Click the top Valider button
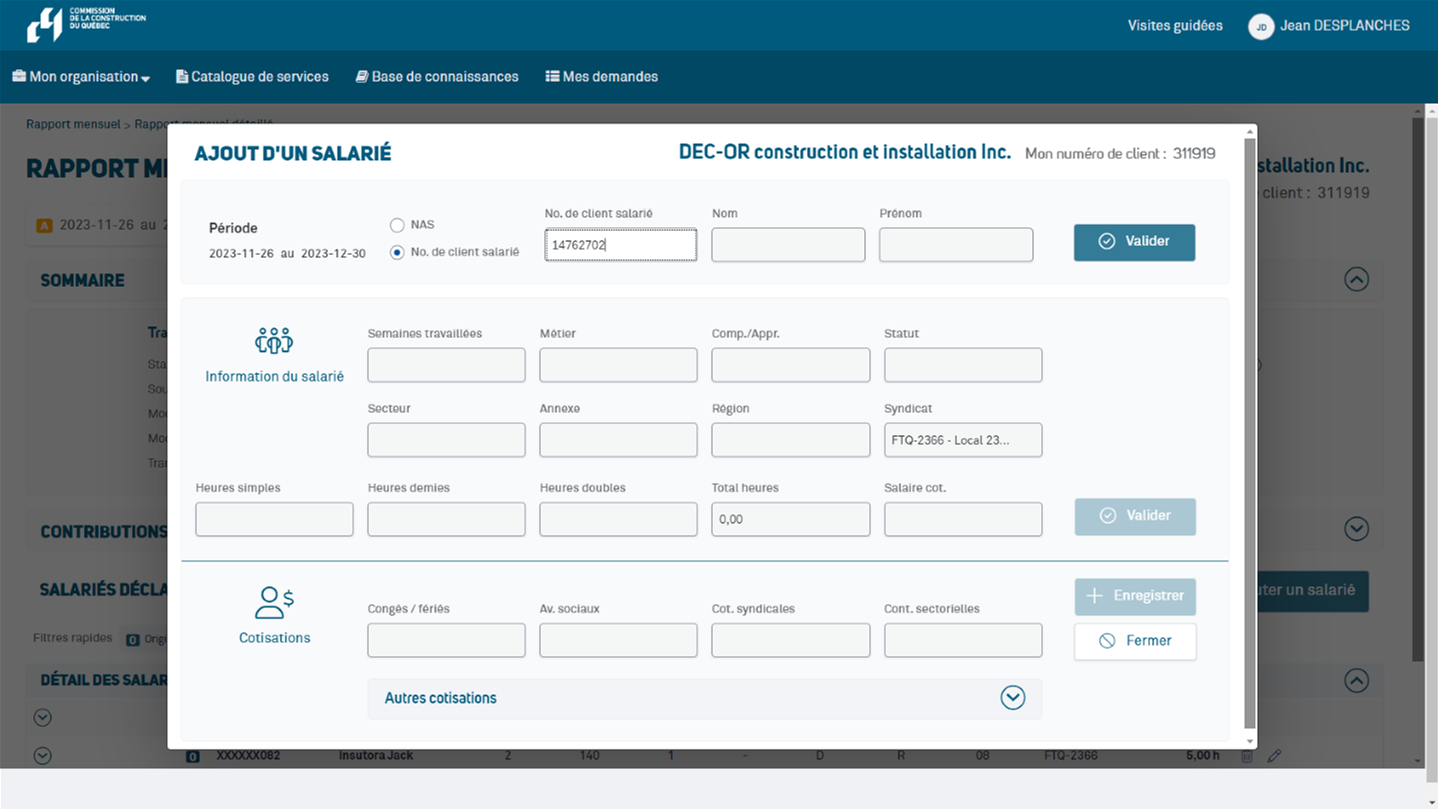The height and width of the screenshot is (809, 1438). click(x=1134, y=242)
